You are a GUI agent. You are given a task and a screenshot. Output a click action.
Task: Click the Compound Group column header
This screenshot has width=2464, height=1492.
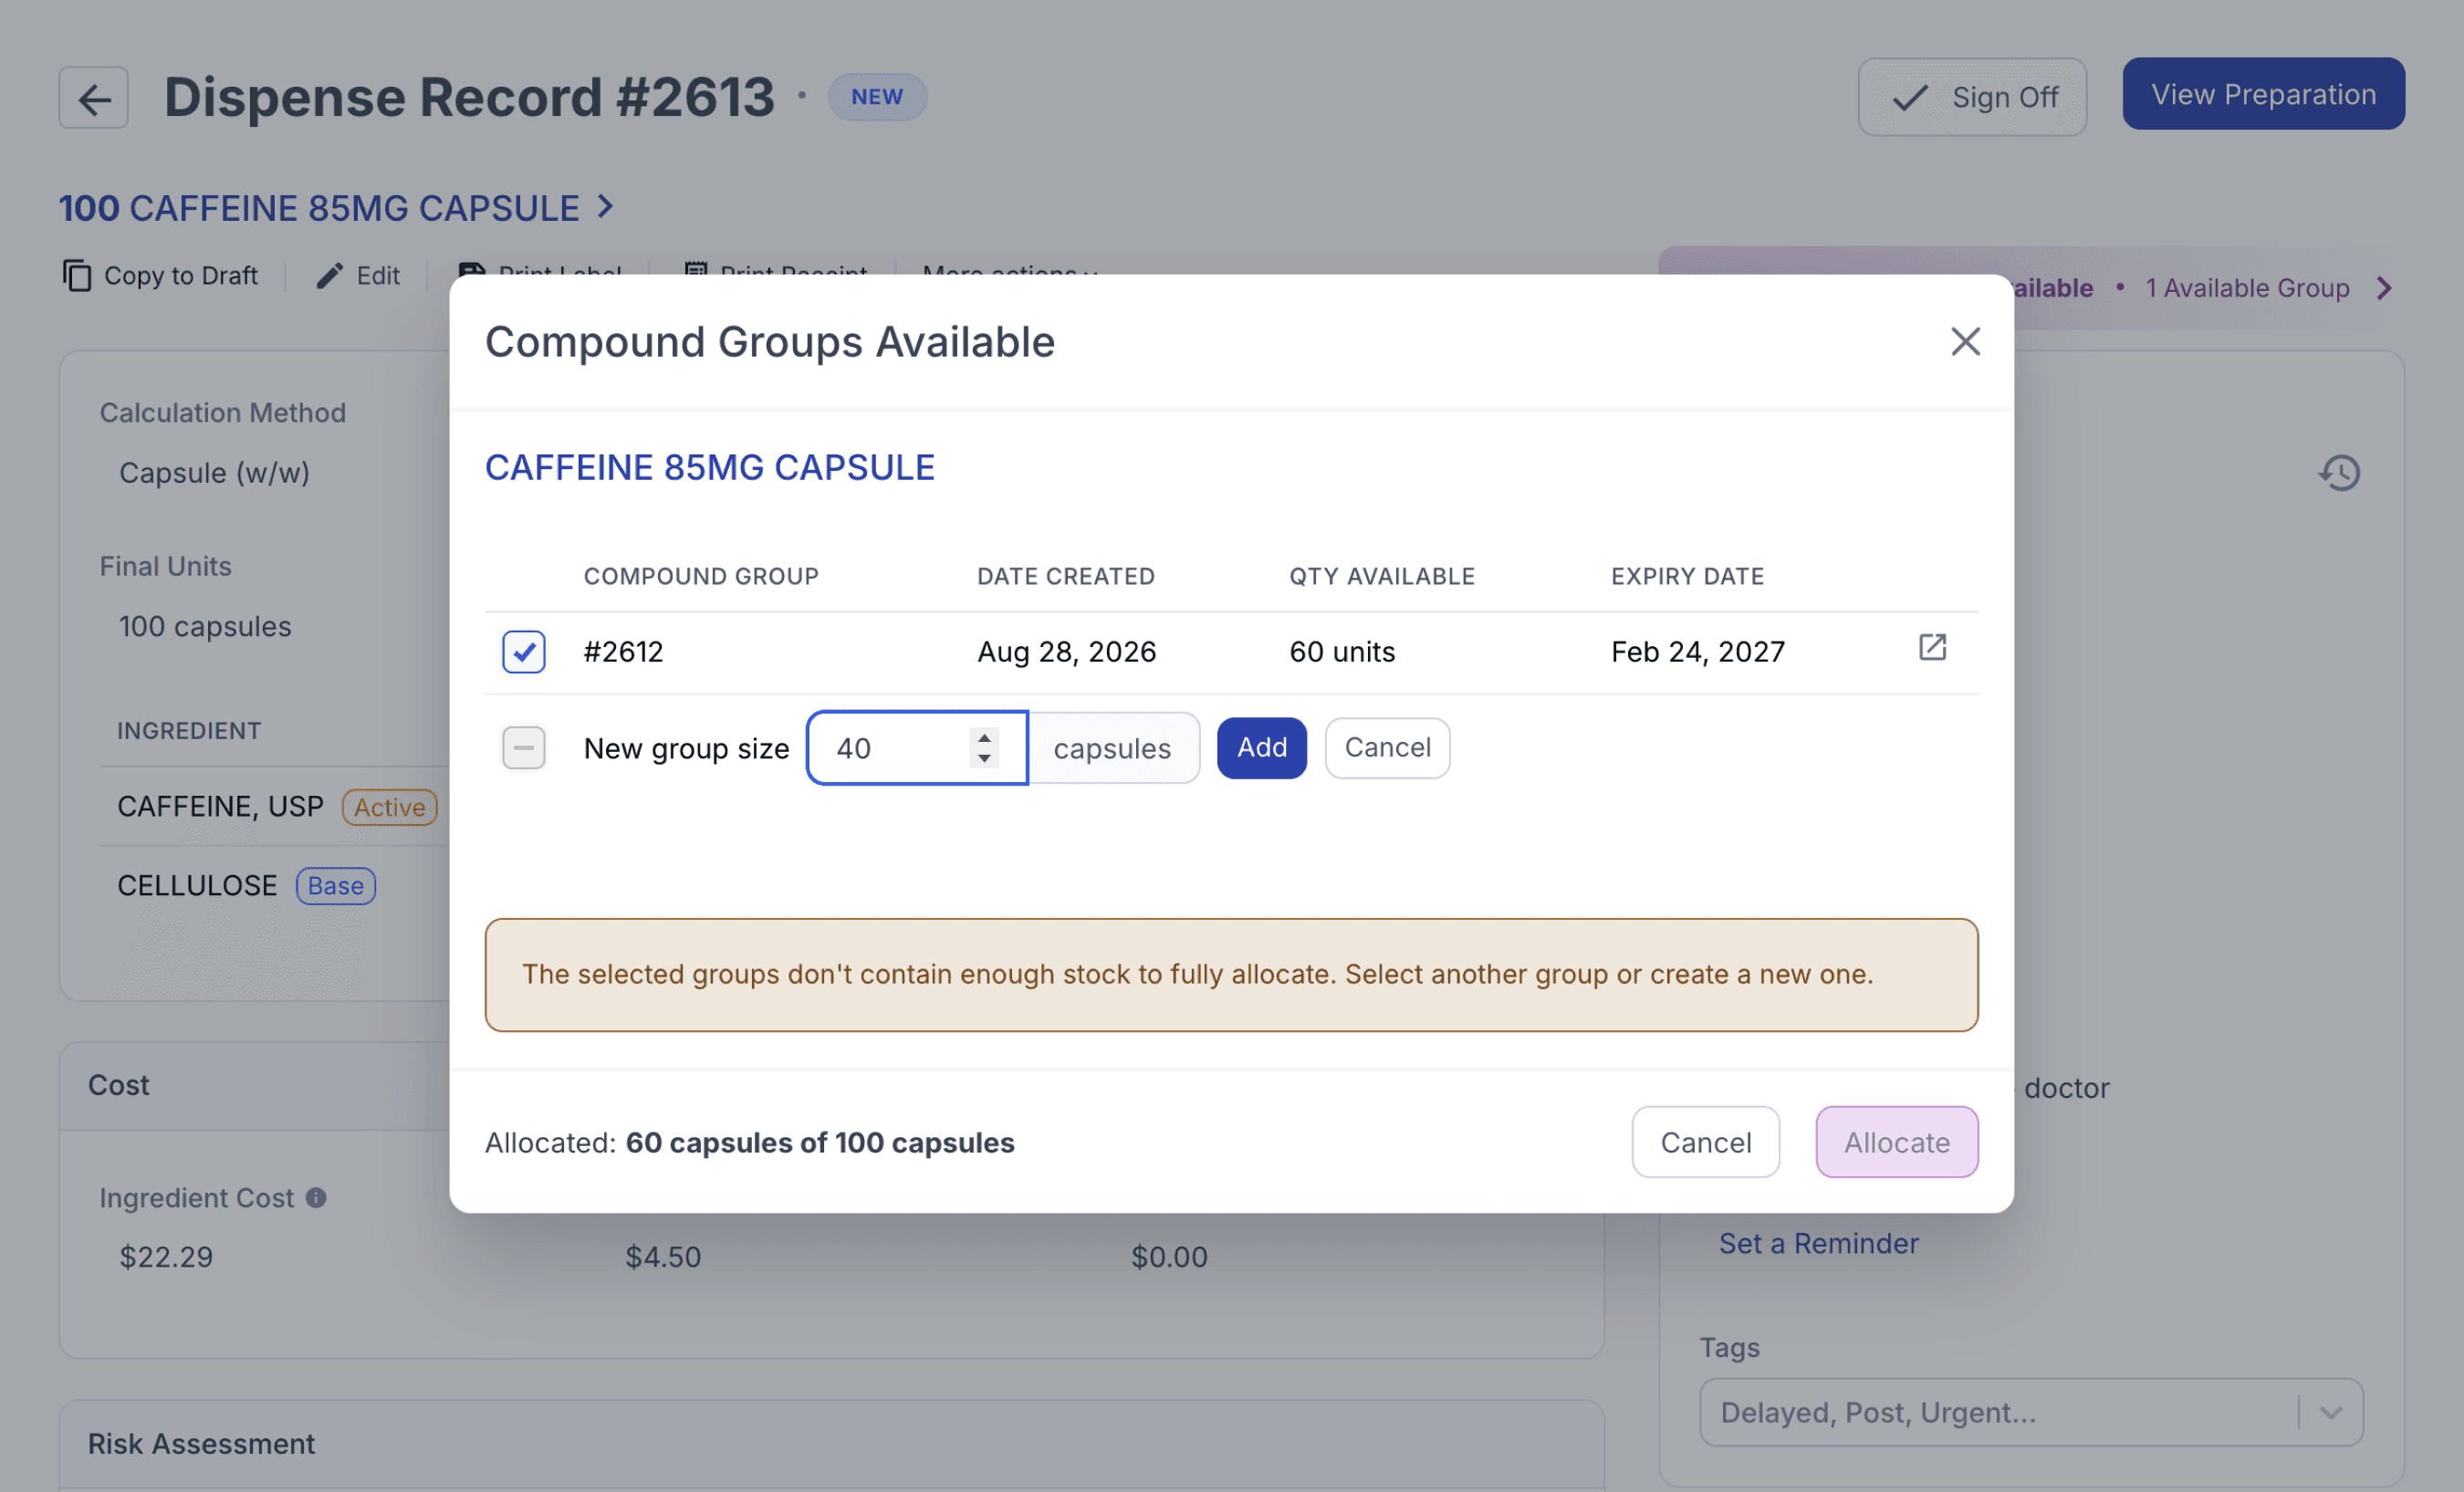point(701,577)
